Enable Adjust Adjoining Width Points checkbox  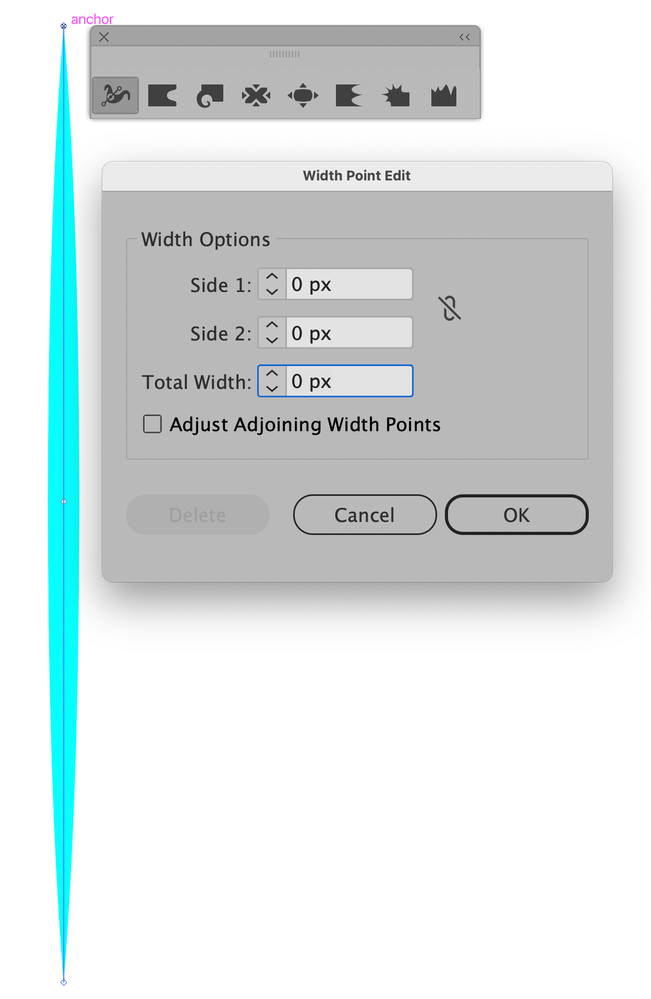pos(152,424)
